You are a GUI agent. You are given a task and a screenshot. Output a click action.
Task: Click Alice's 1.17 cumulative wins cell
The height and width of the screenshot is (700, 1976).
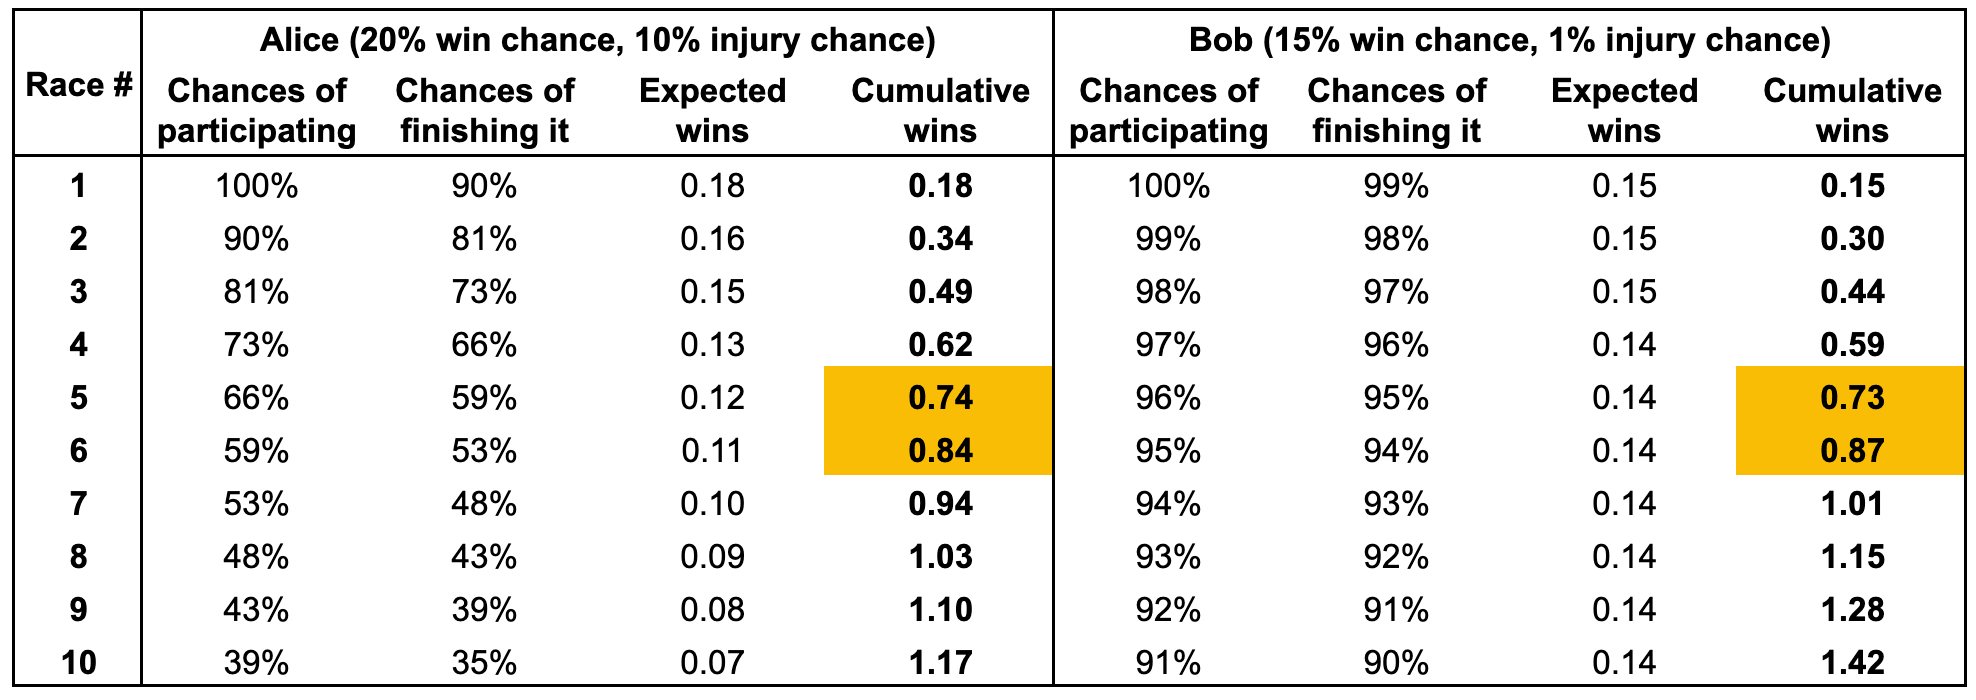click(x=940, y=663)
